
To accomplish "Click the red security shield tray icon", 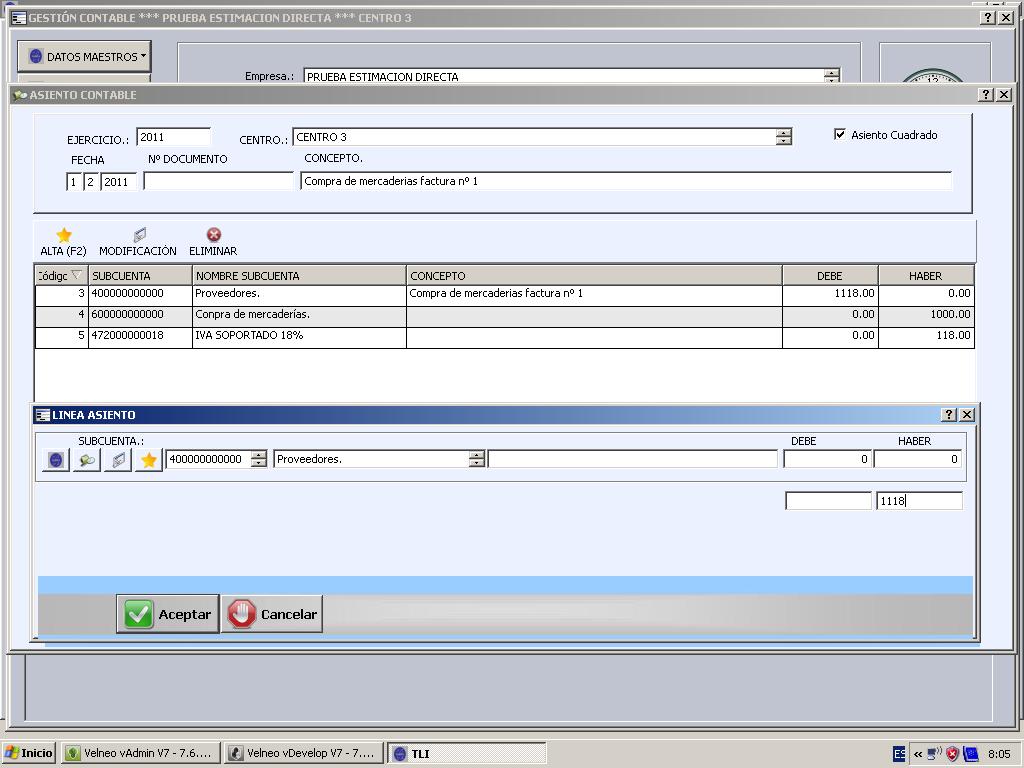I will pos(953,754).
